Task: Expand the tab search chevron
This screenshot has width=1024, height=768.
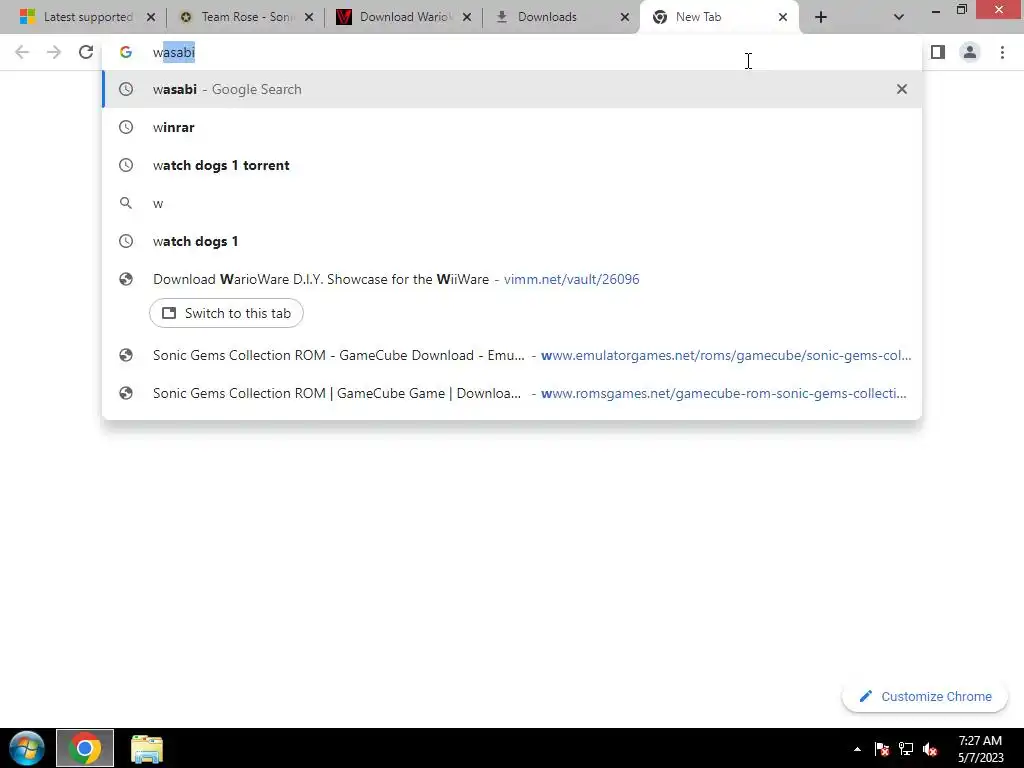Action: pyautogui.click(x=899, y=17)
